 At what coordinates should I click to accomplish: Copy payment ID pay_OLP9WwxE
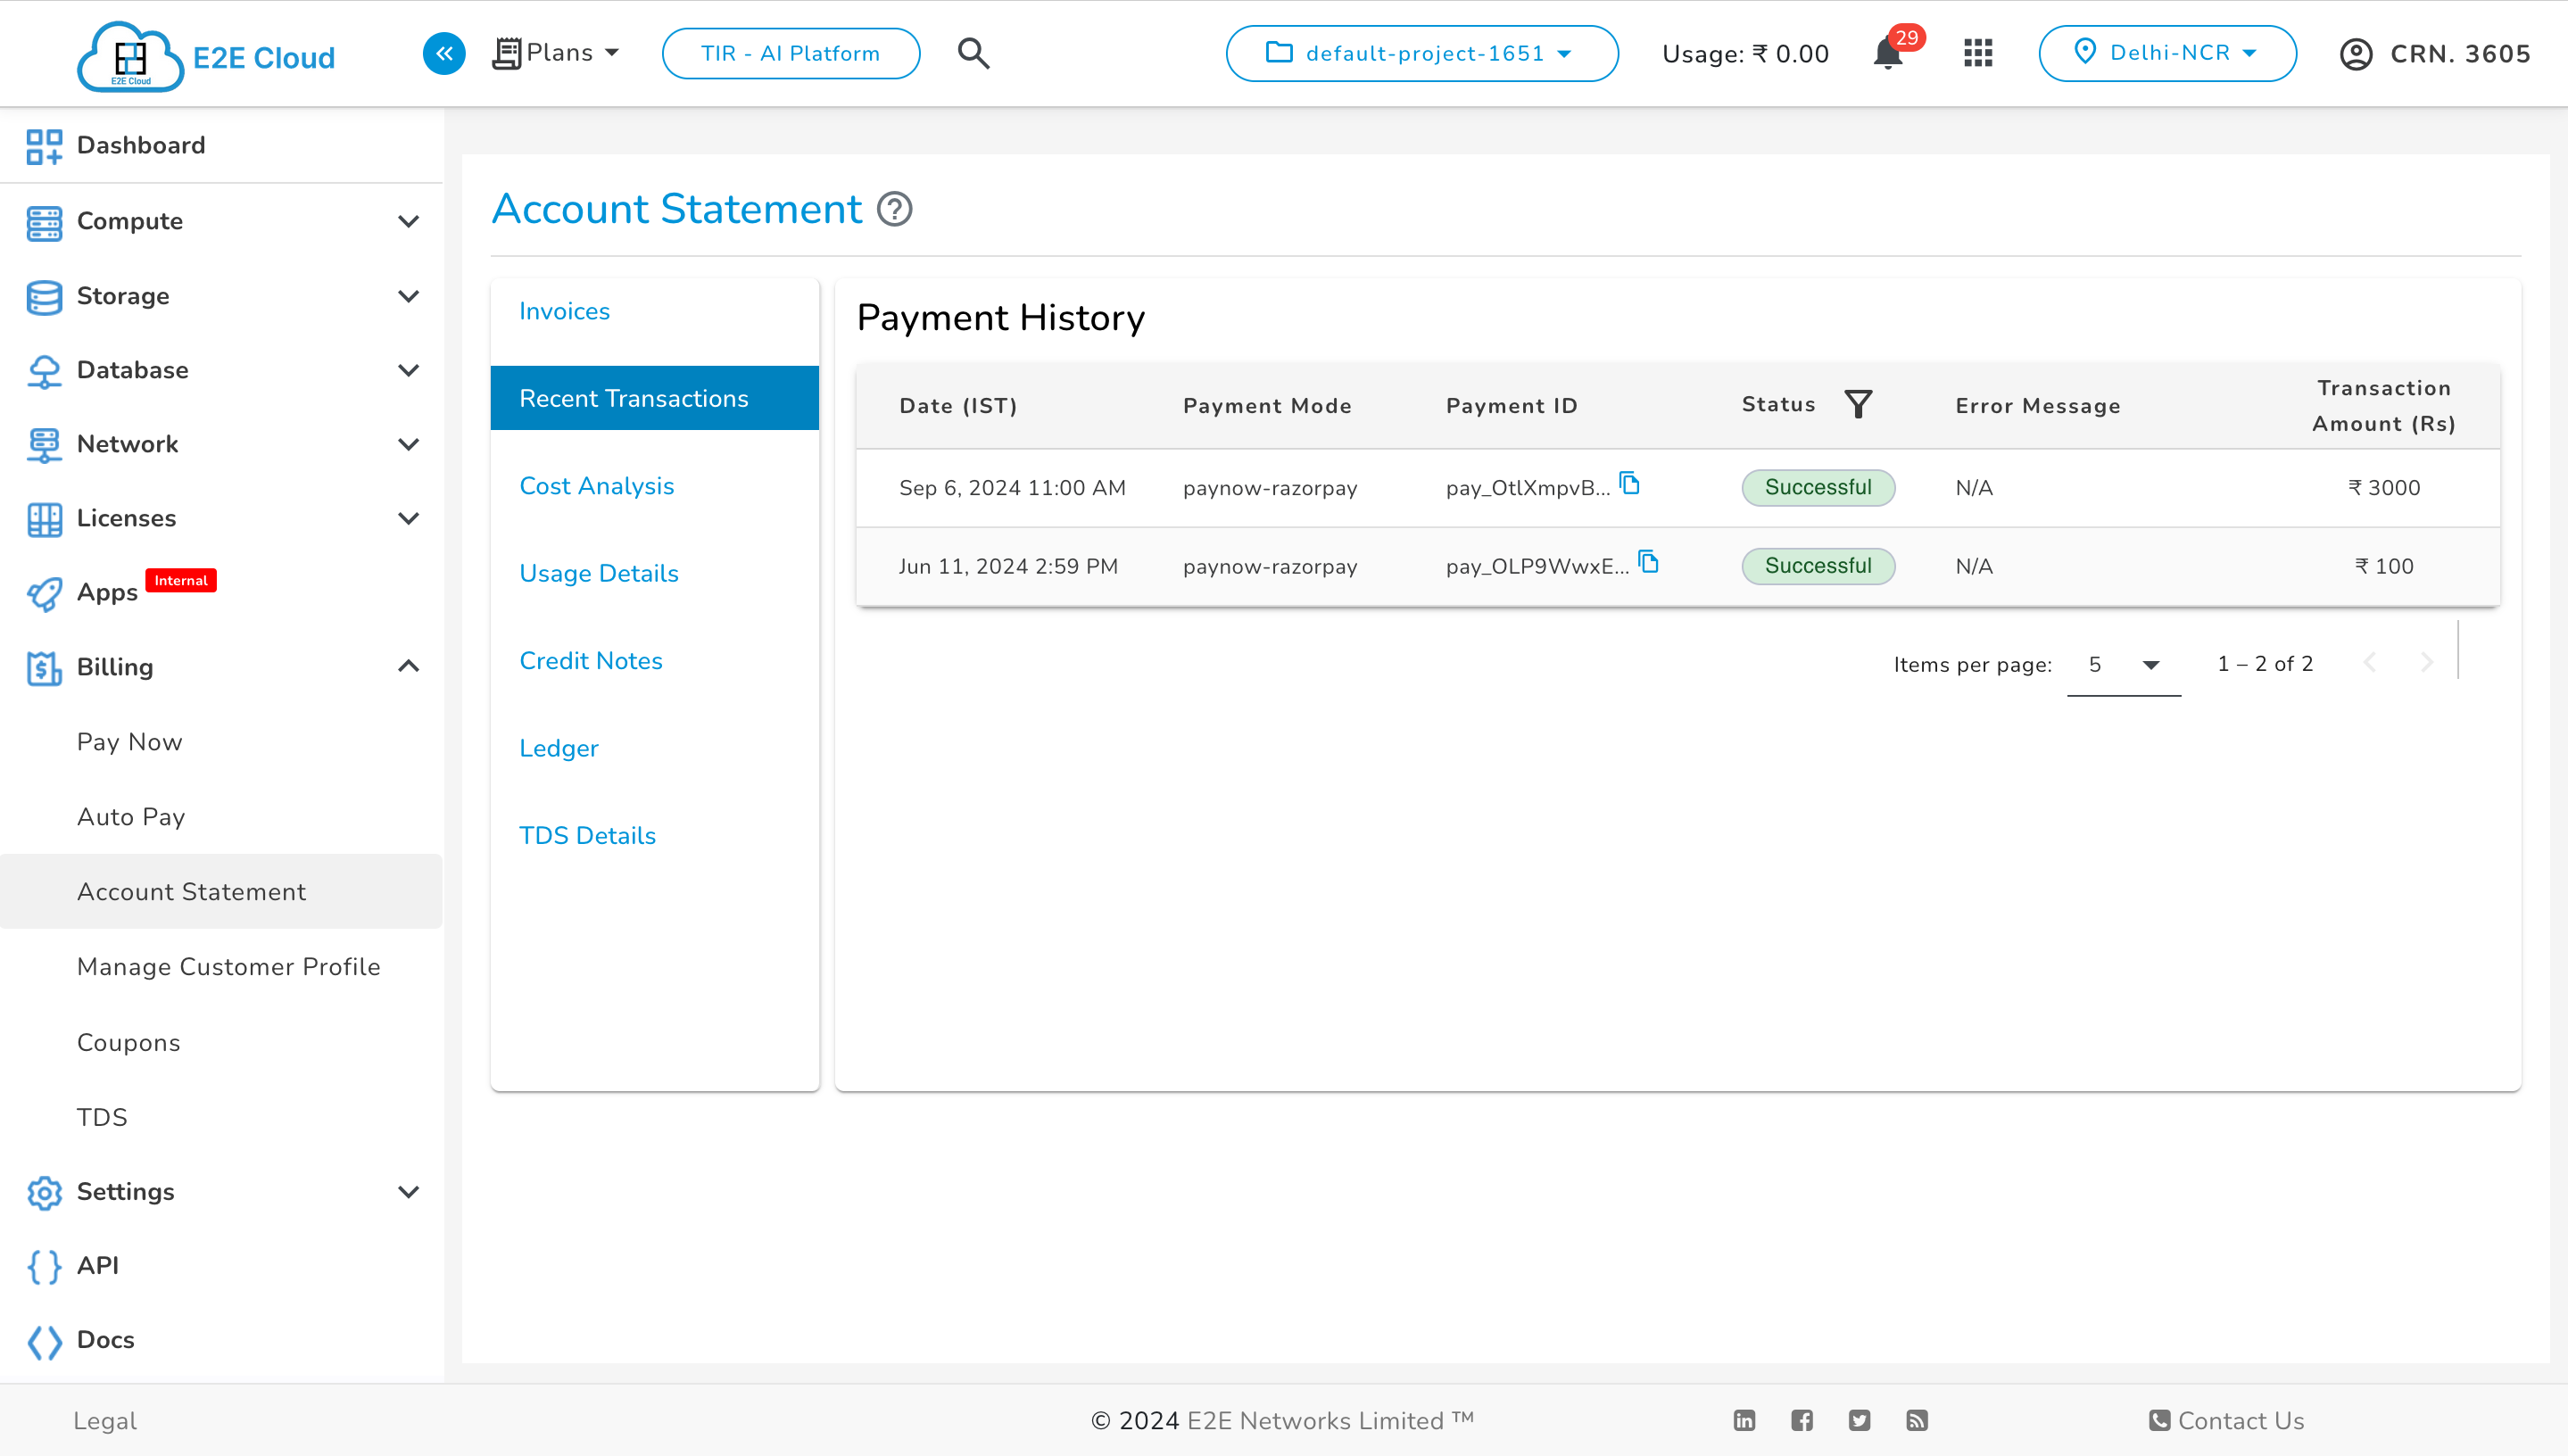click(1649, 562)
